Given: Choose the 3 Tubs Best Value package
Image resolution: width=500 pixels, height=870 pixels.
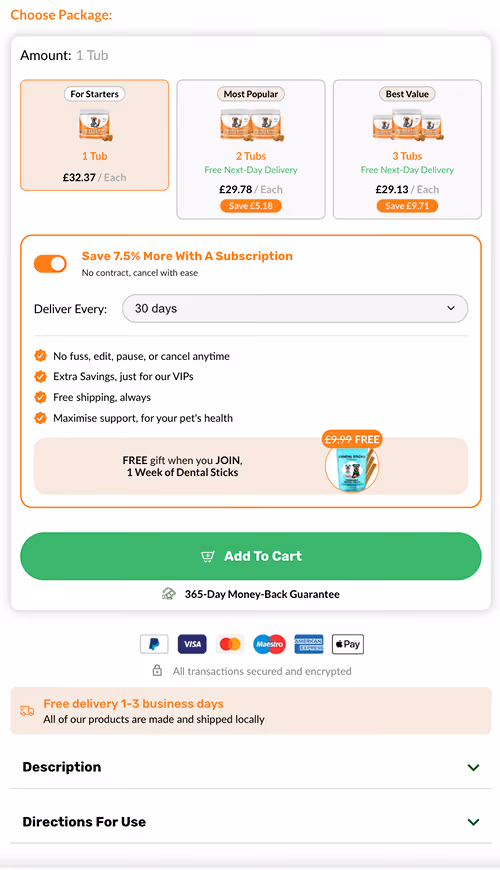Looking at the screenshot, I should pyautogui.click(x=407, y=149).
